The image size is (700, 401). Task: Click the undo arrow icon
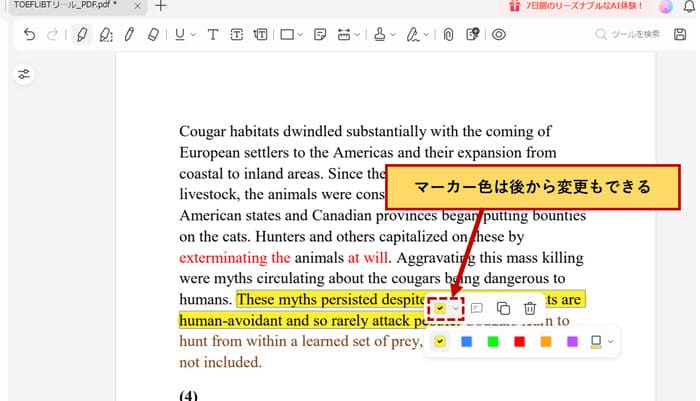pos(28,35)
